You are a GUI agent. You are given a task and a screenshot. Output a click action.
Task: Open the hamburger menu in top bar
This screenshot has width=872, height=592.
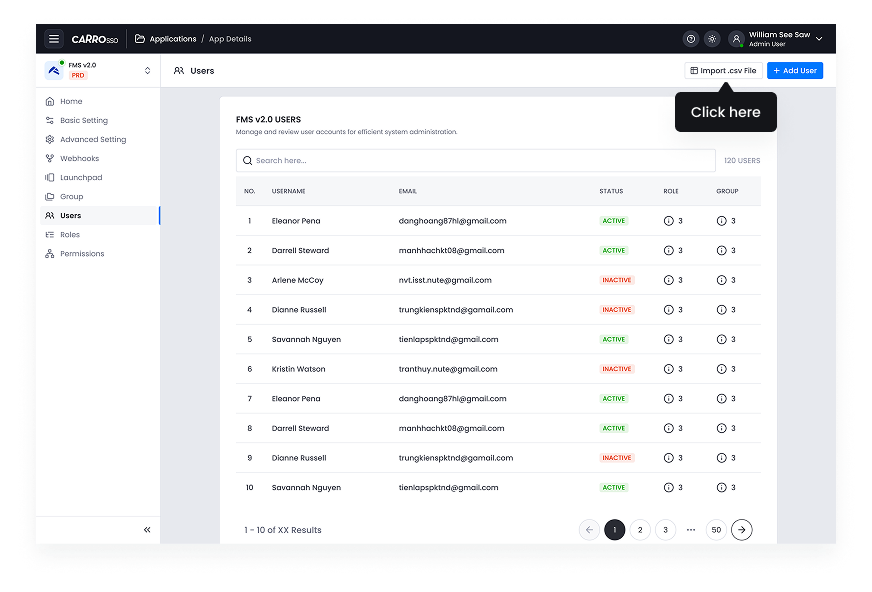click(54, 39)
